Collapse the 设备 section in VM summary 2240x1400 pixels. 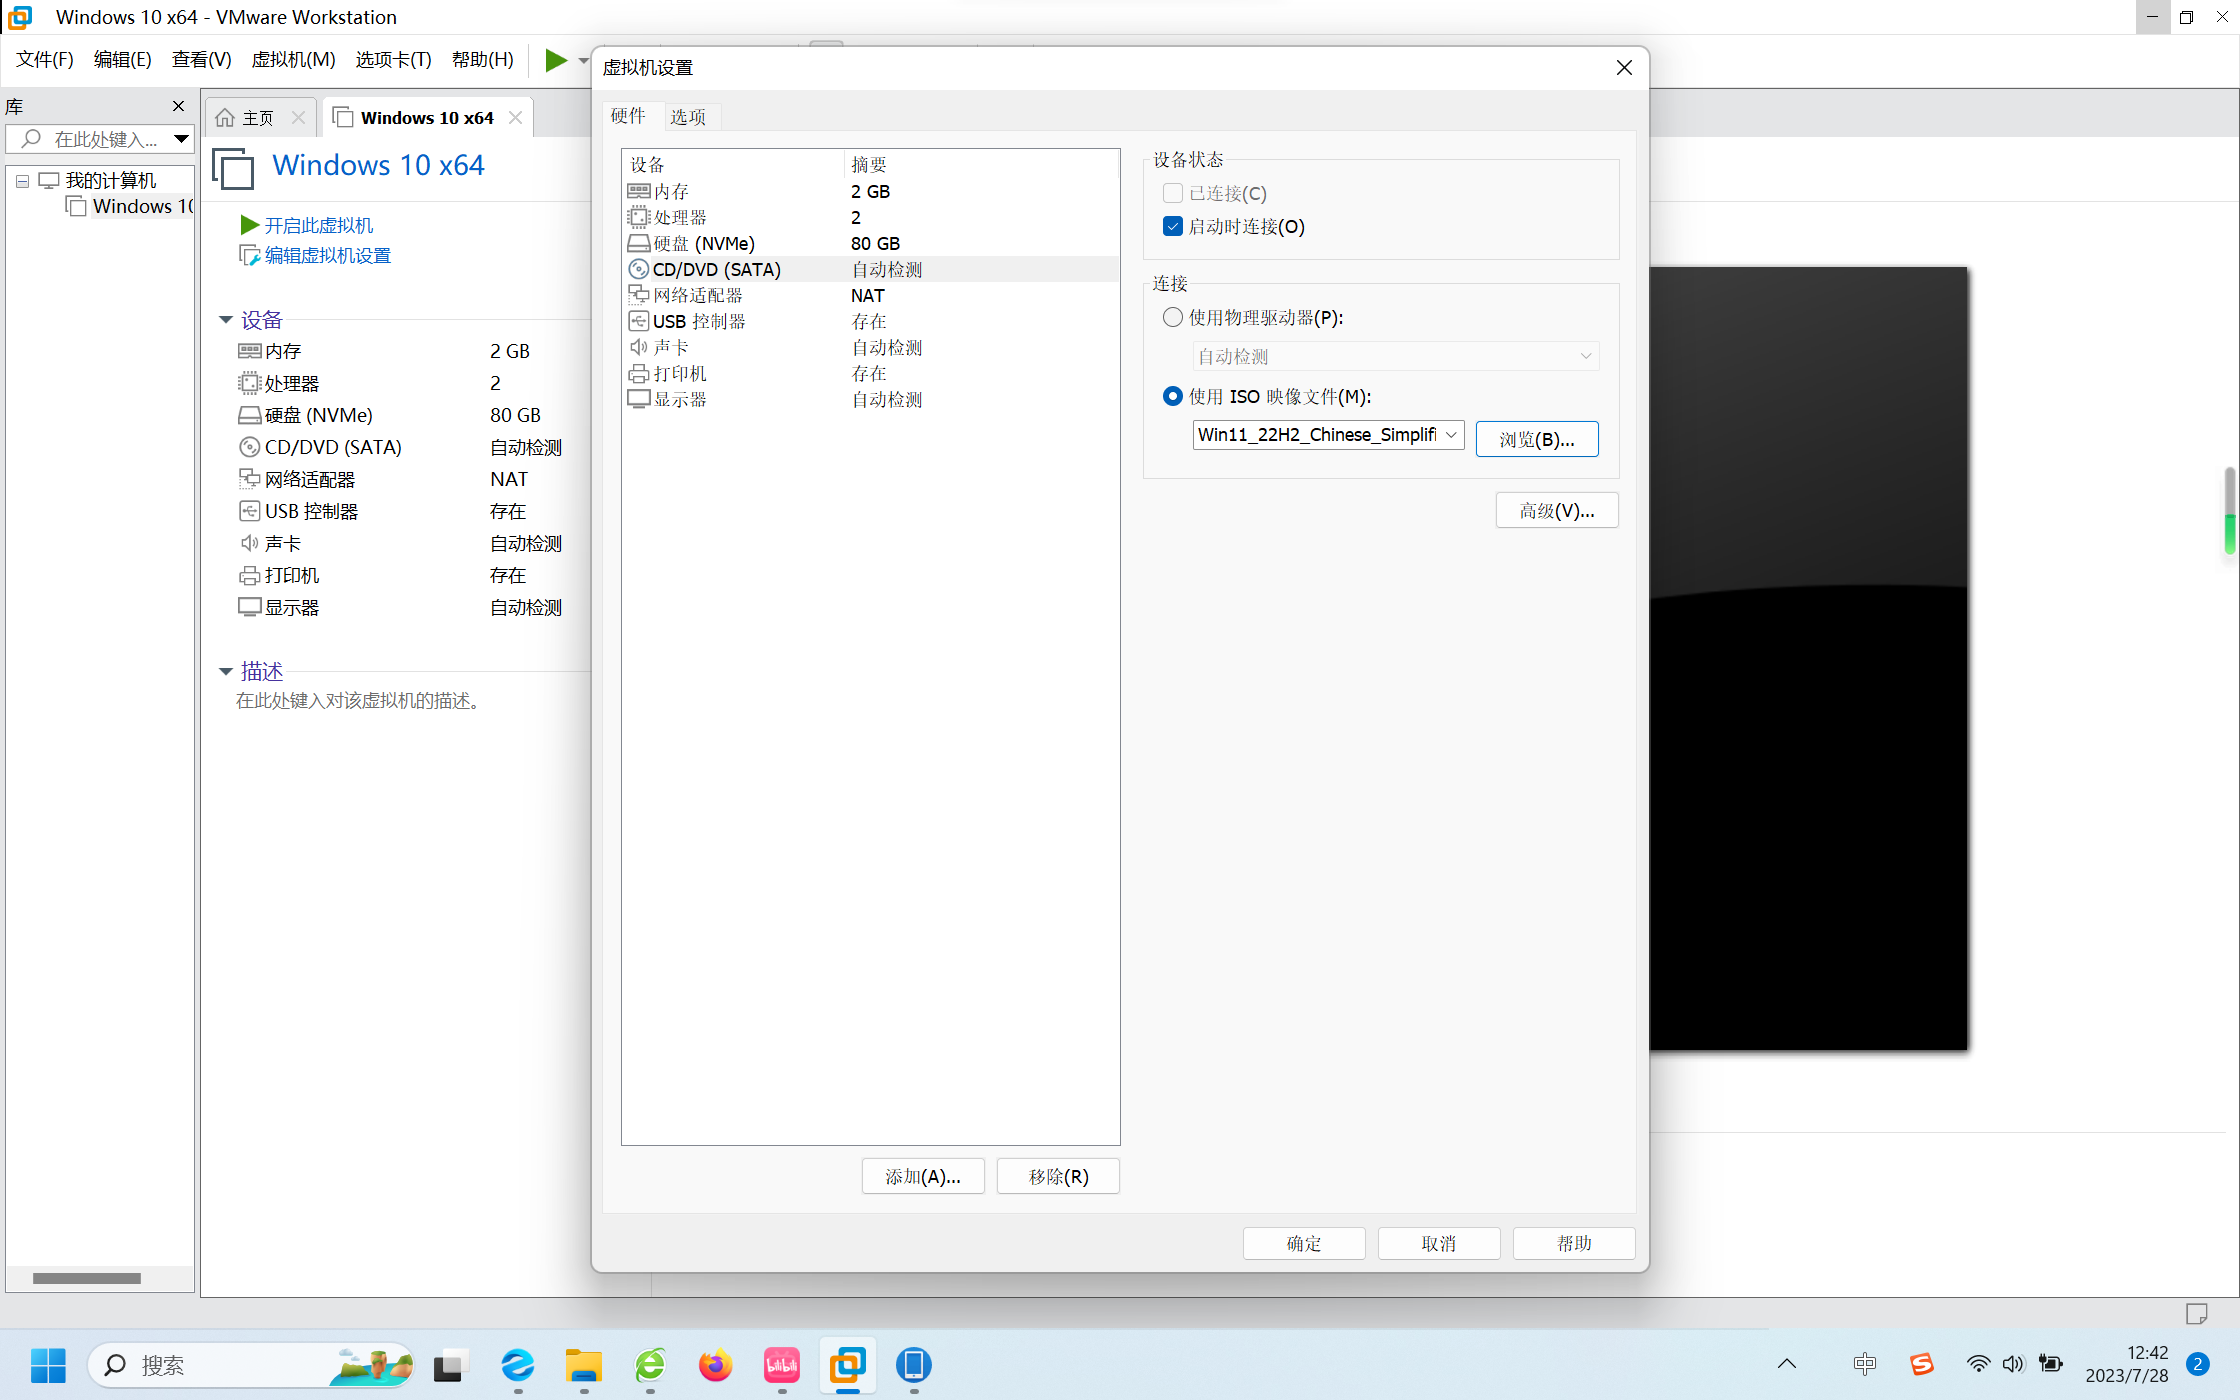(226, 320)
